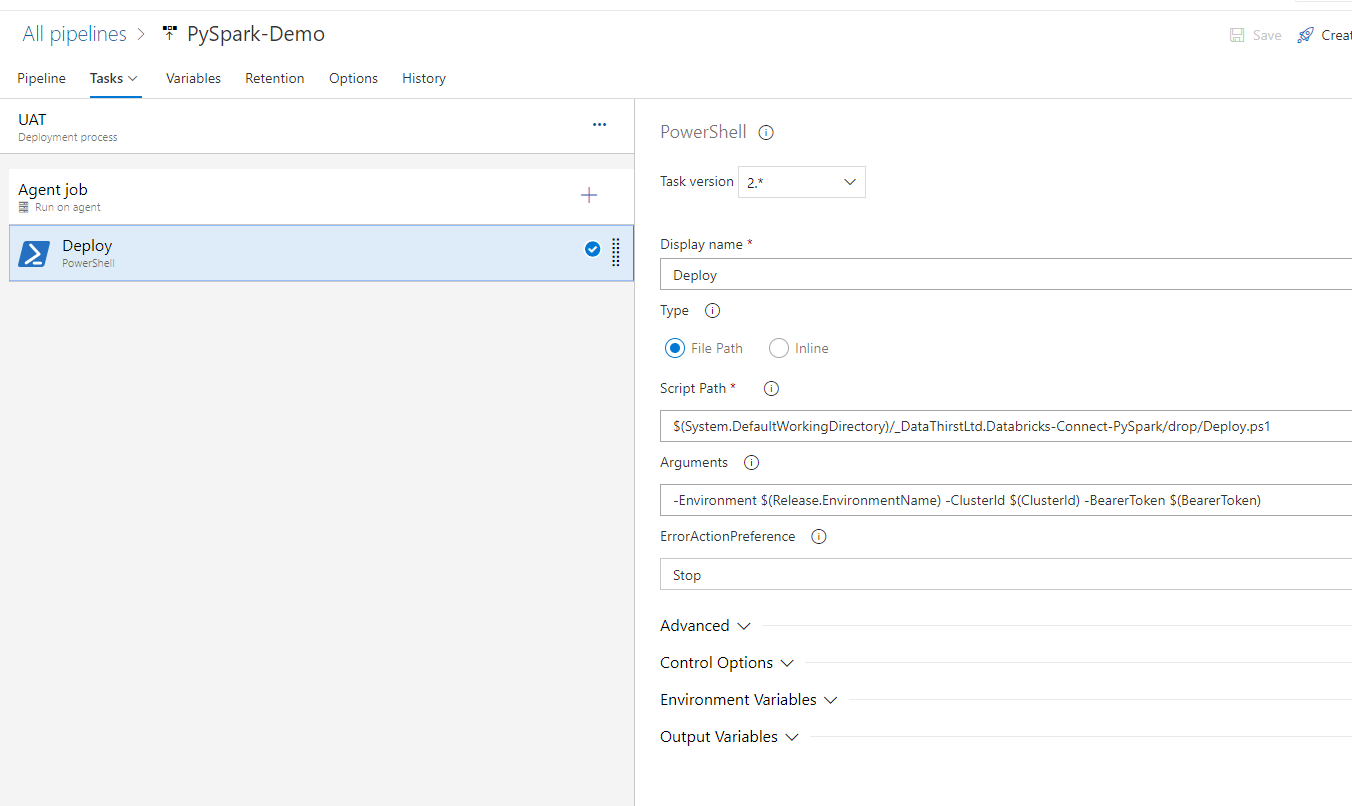1352x806 pixels.
Task: Click the Save disk icon
Action: tap(1237, 35)
